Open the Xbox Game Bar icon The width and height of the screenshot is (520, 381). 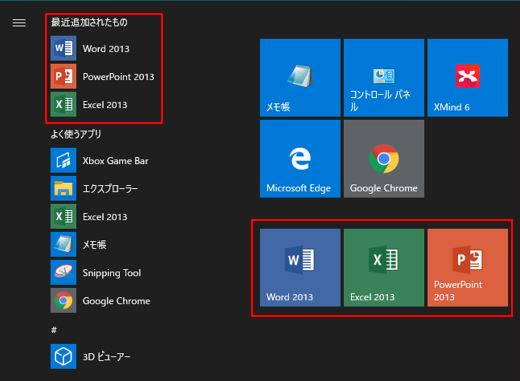(x=63, y=160)
